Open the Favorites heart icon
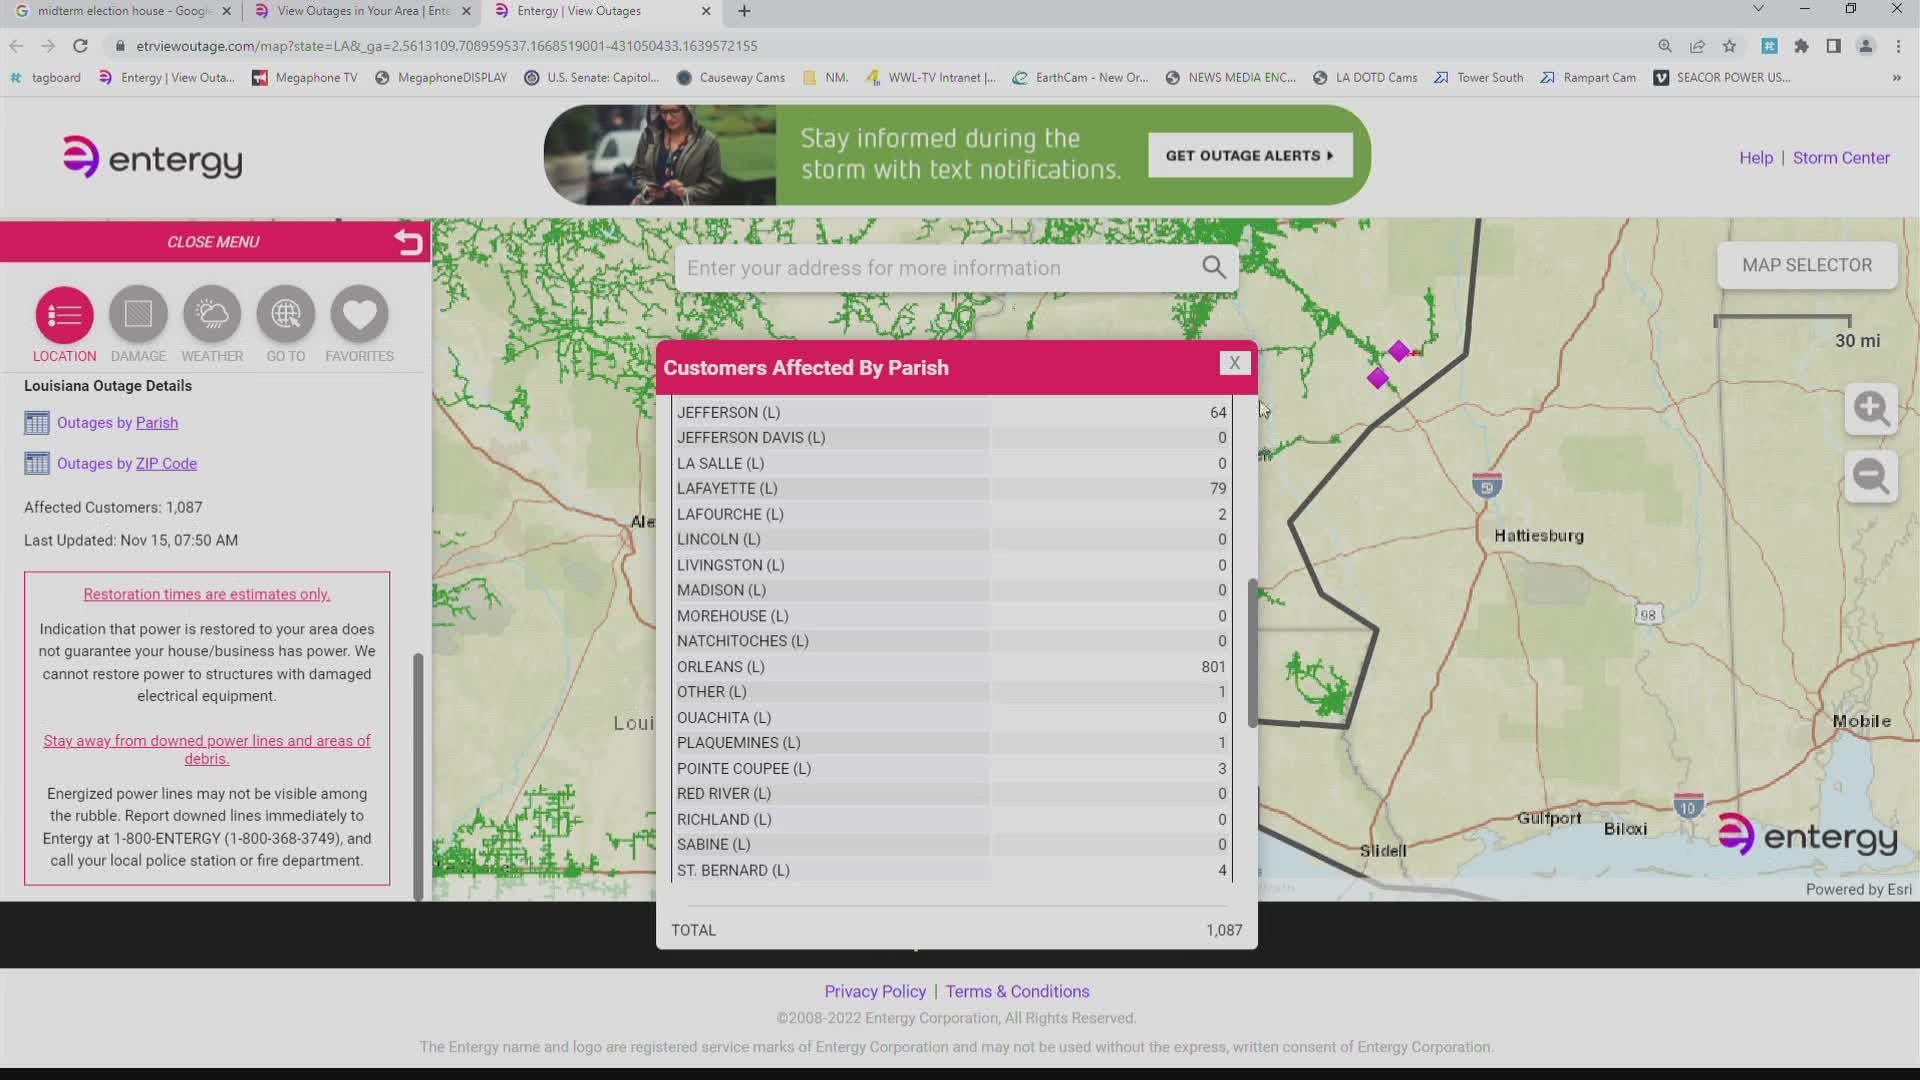 359,315
